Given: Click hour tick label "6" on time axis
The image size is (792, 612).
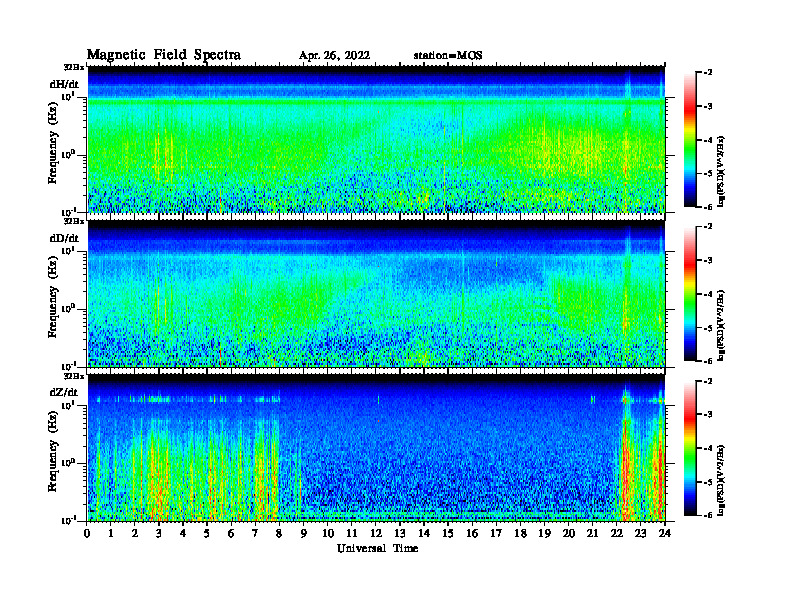Looking at the screenshot, I should coord(231,534).
